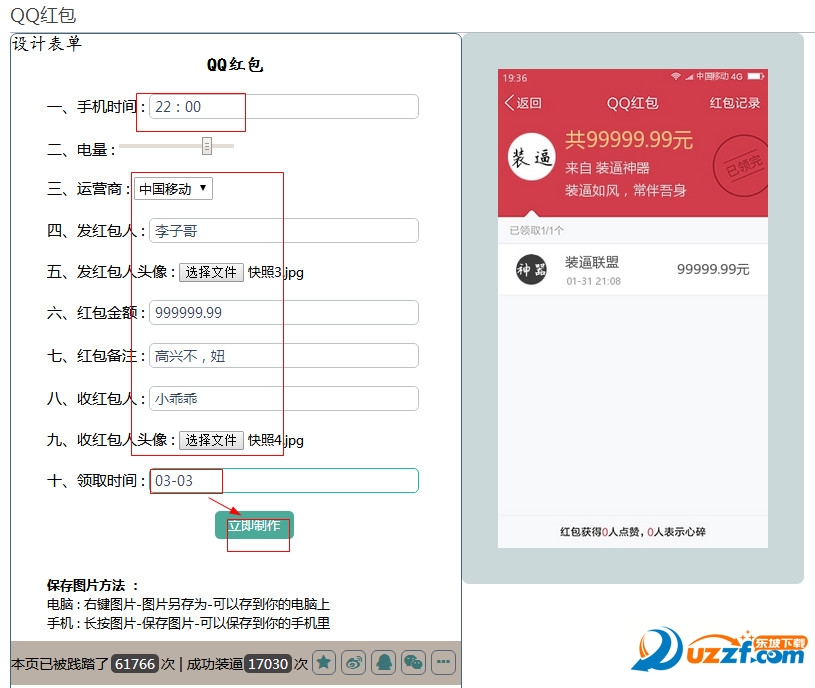Click 选择文件 to upload the receiver avatar
815x688 pixels.
(x=211, y=440)
